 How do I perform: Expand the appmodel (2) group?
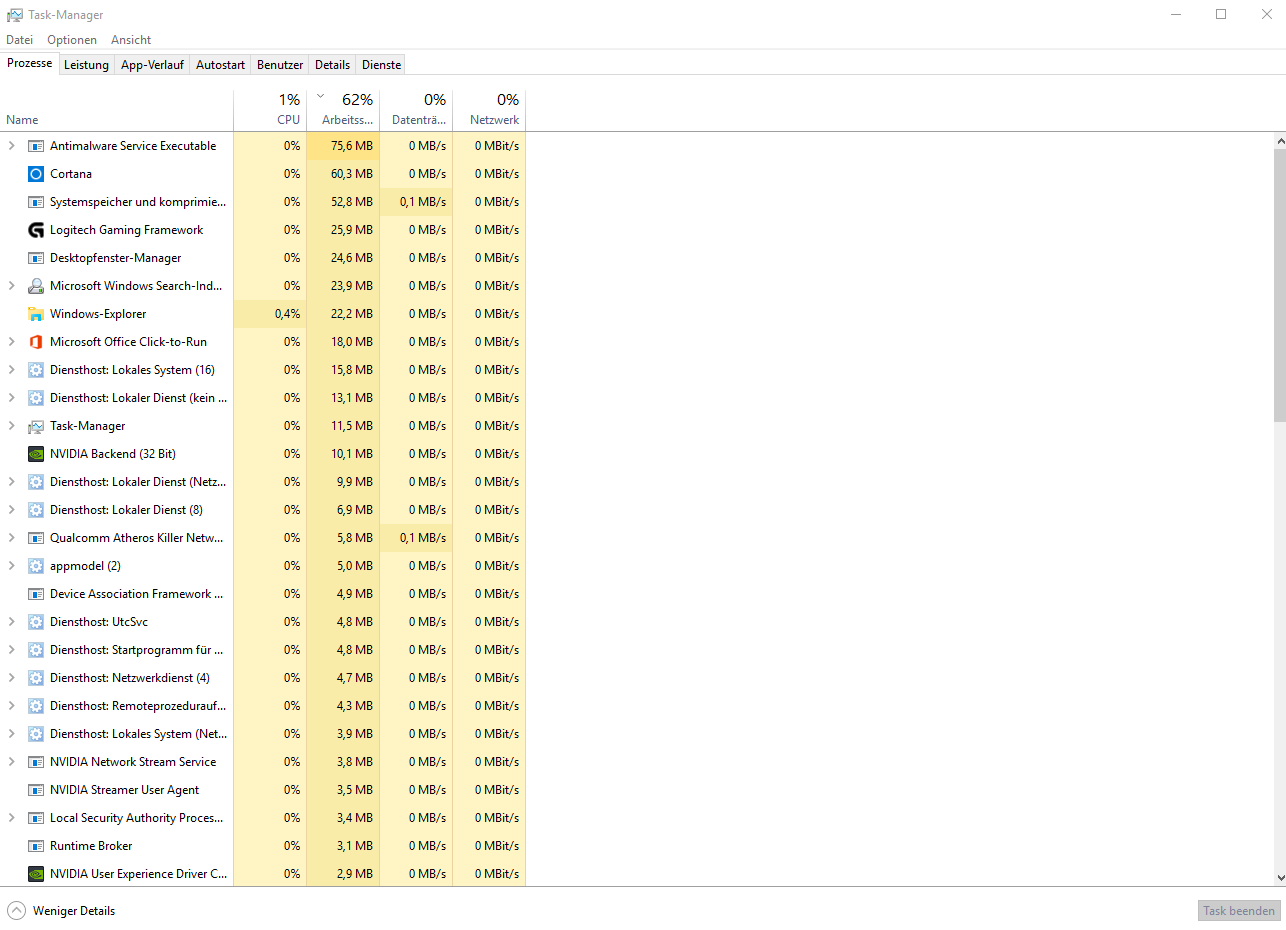tap(12, 566)
